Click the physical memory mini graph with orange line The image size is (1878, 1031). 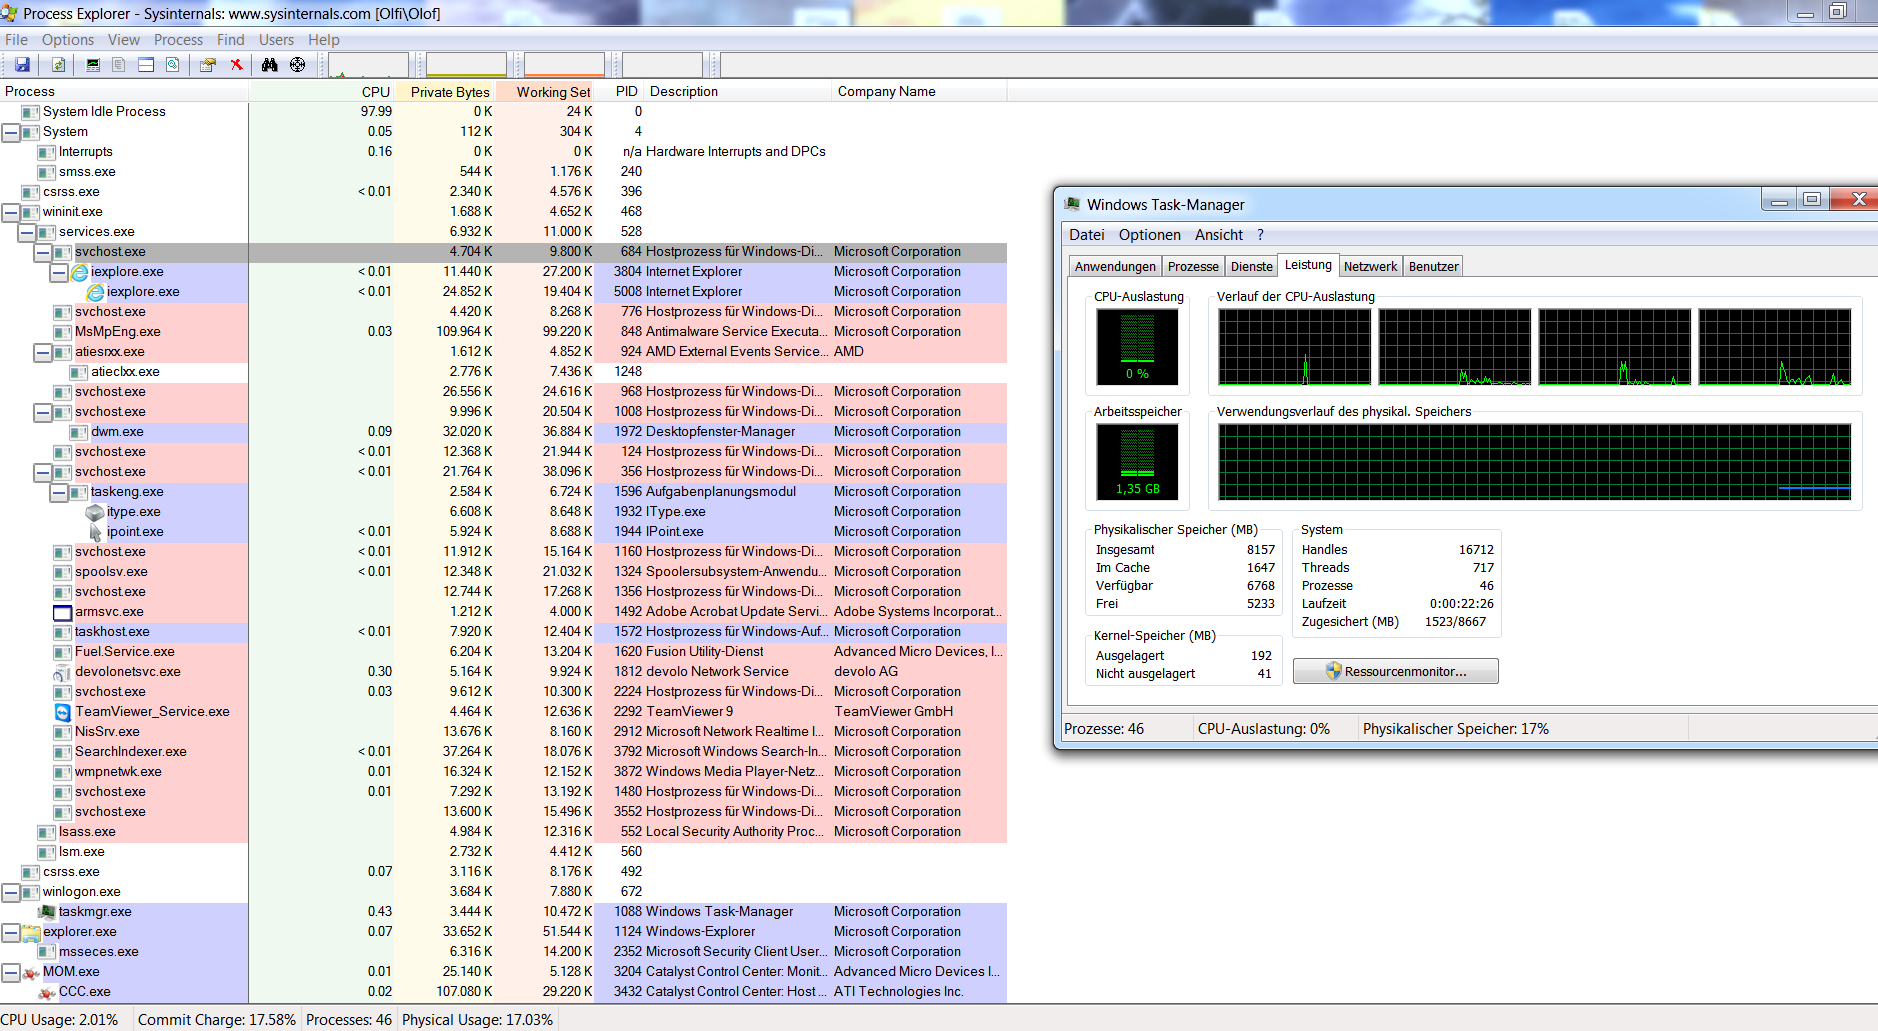(564, 65)
